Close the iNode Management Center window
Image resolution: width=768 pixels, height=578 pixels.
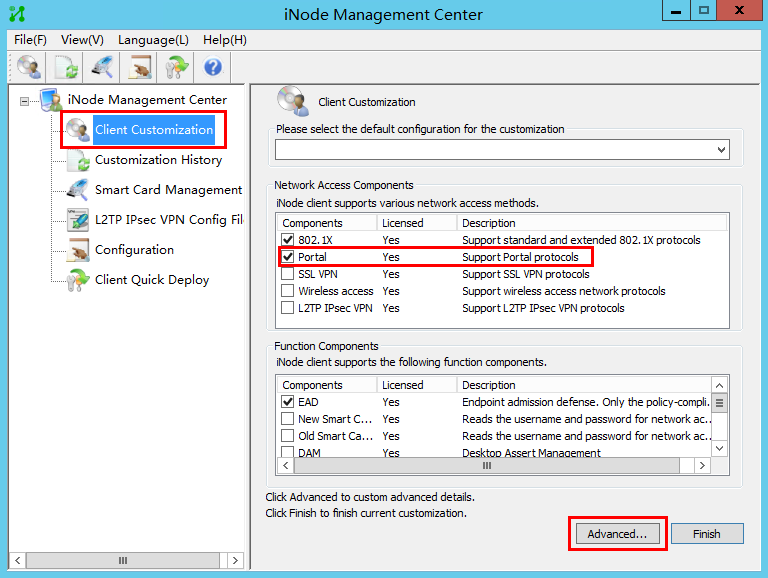[x=740, y=11]
